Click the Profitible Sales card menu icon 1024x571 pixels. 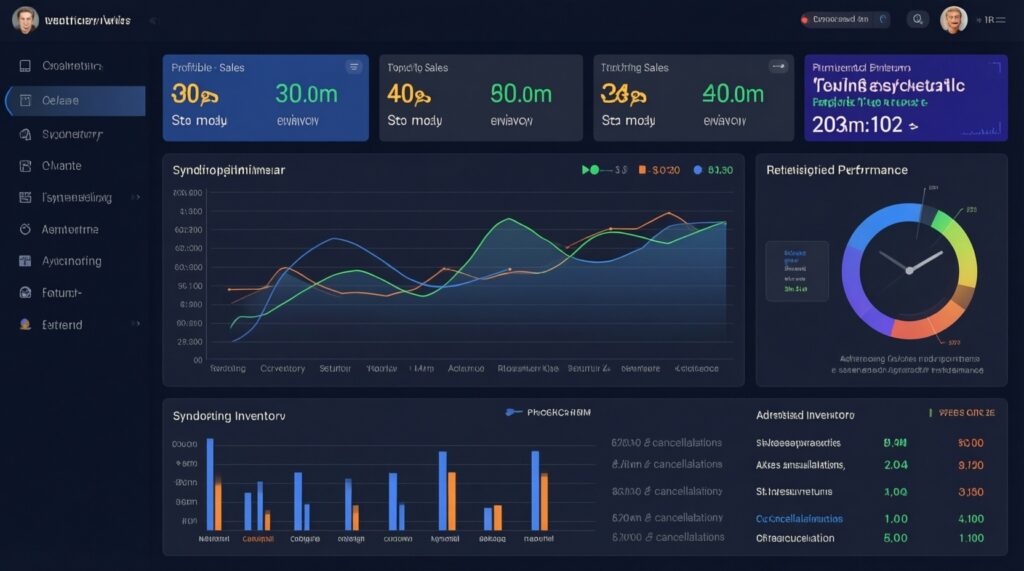point(353,67)
